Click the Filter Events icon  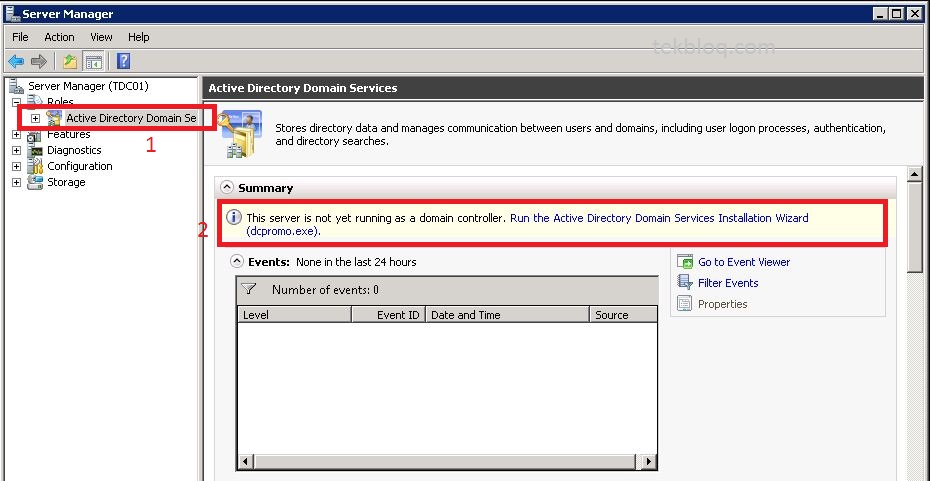[x=685, y=282]
